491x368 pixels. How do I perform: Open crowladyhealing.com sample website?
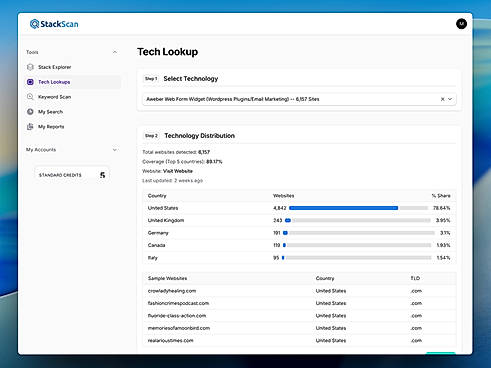pos(172,291)
